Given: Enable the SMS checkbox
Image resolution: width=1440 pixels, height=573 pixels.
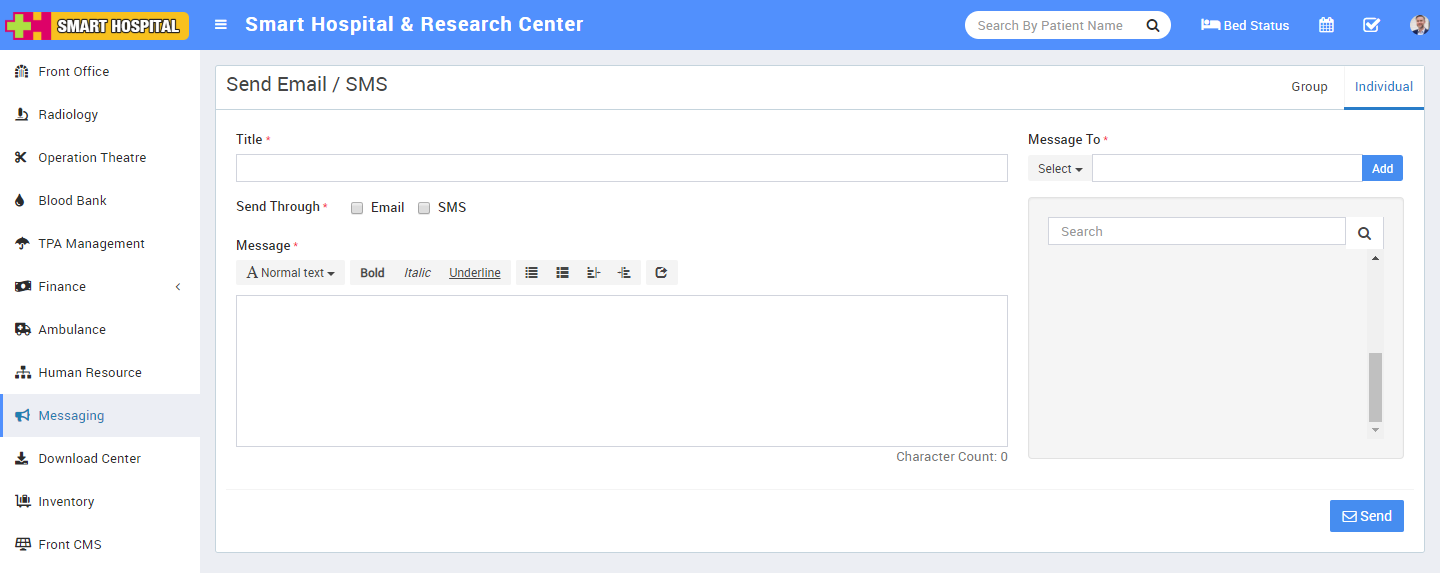Looking at the screenshot, I should coord(424,208).
